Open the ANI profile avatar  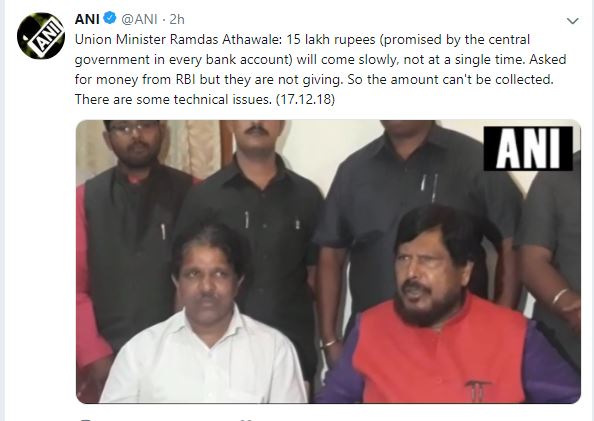click(41, 36)
